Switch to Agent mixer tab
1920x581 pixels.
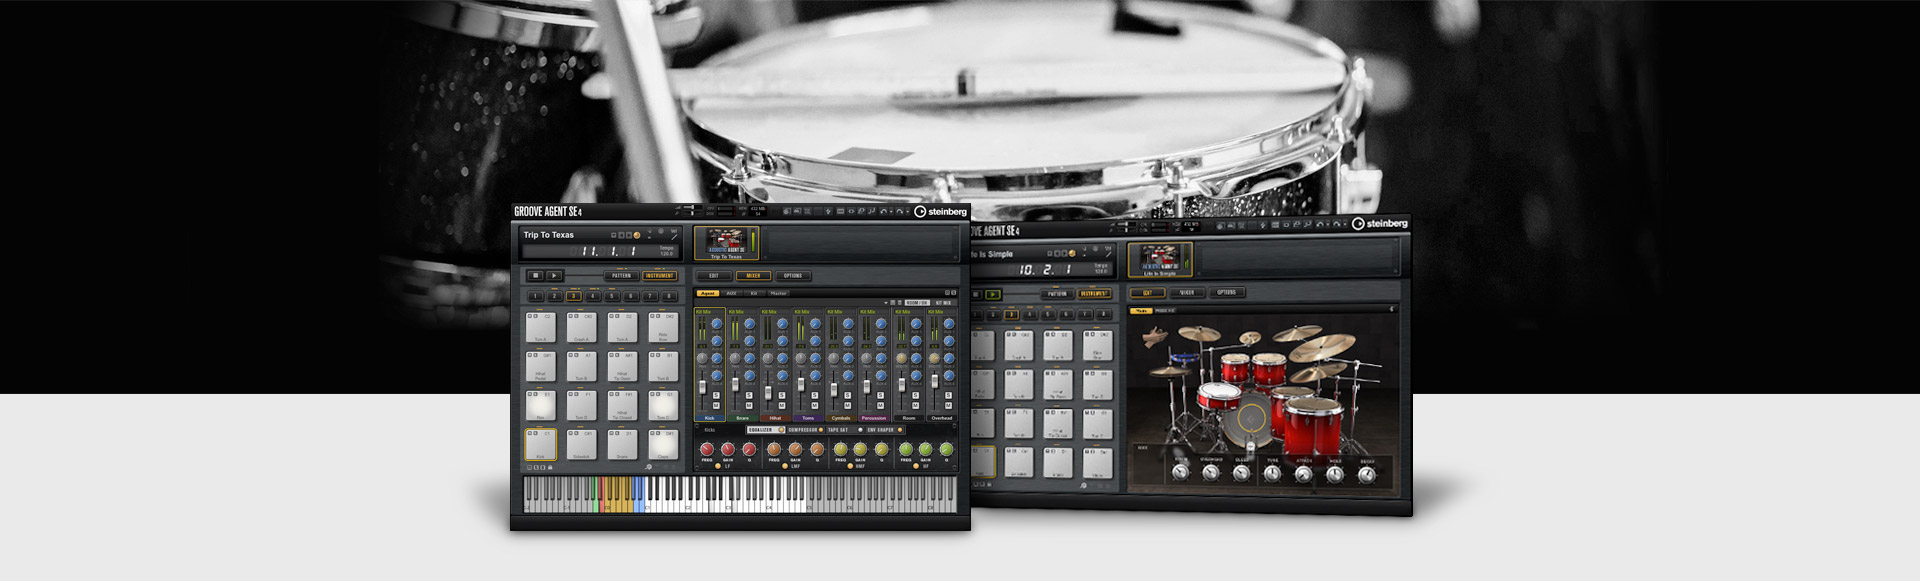pyautogui.click(x=708, y=293)
